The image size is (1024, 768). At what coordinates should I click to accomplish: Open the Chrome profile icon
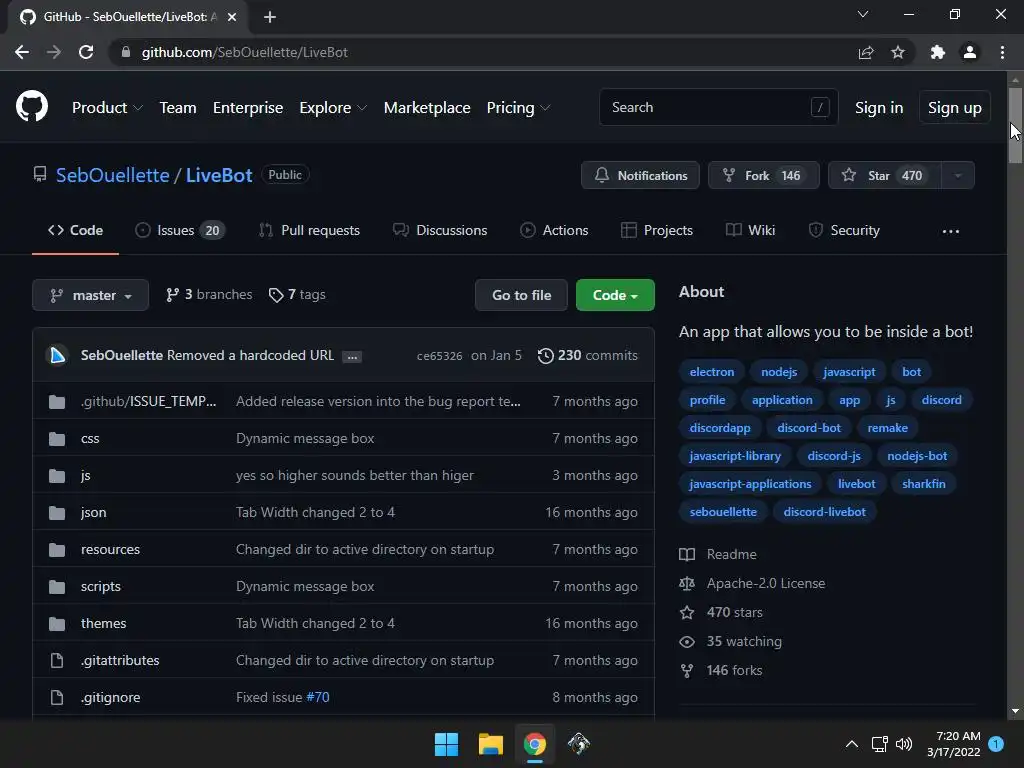point(970,52)
